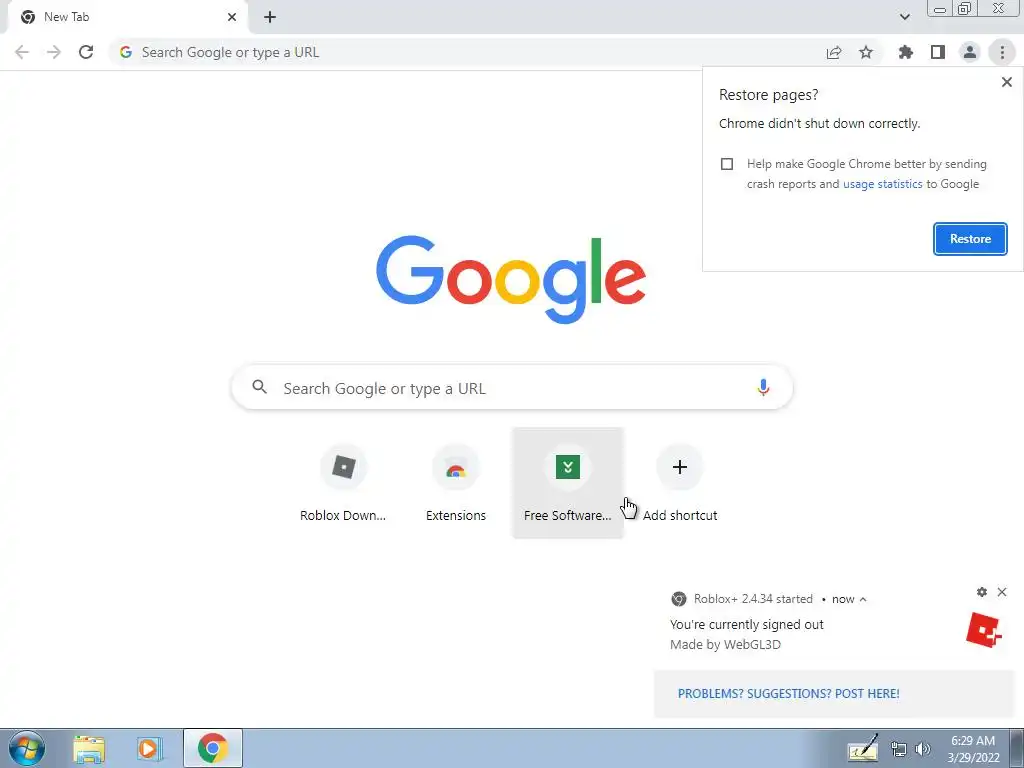Bookmark this tab with the star icon
The width and height of the screenshot is (1024, 768).
tap(866, 52)
